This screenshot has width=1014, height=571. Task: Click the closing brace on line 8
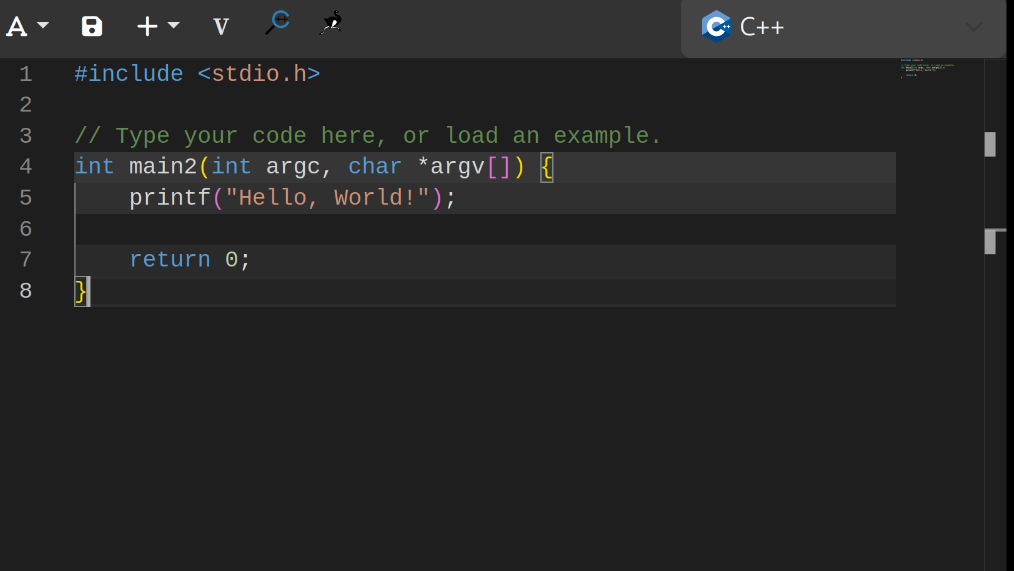[x=81, y=292]
